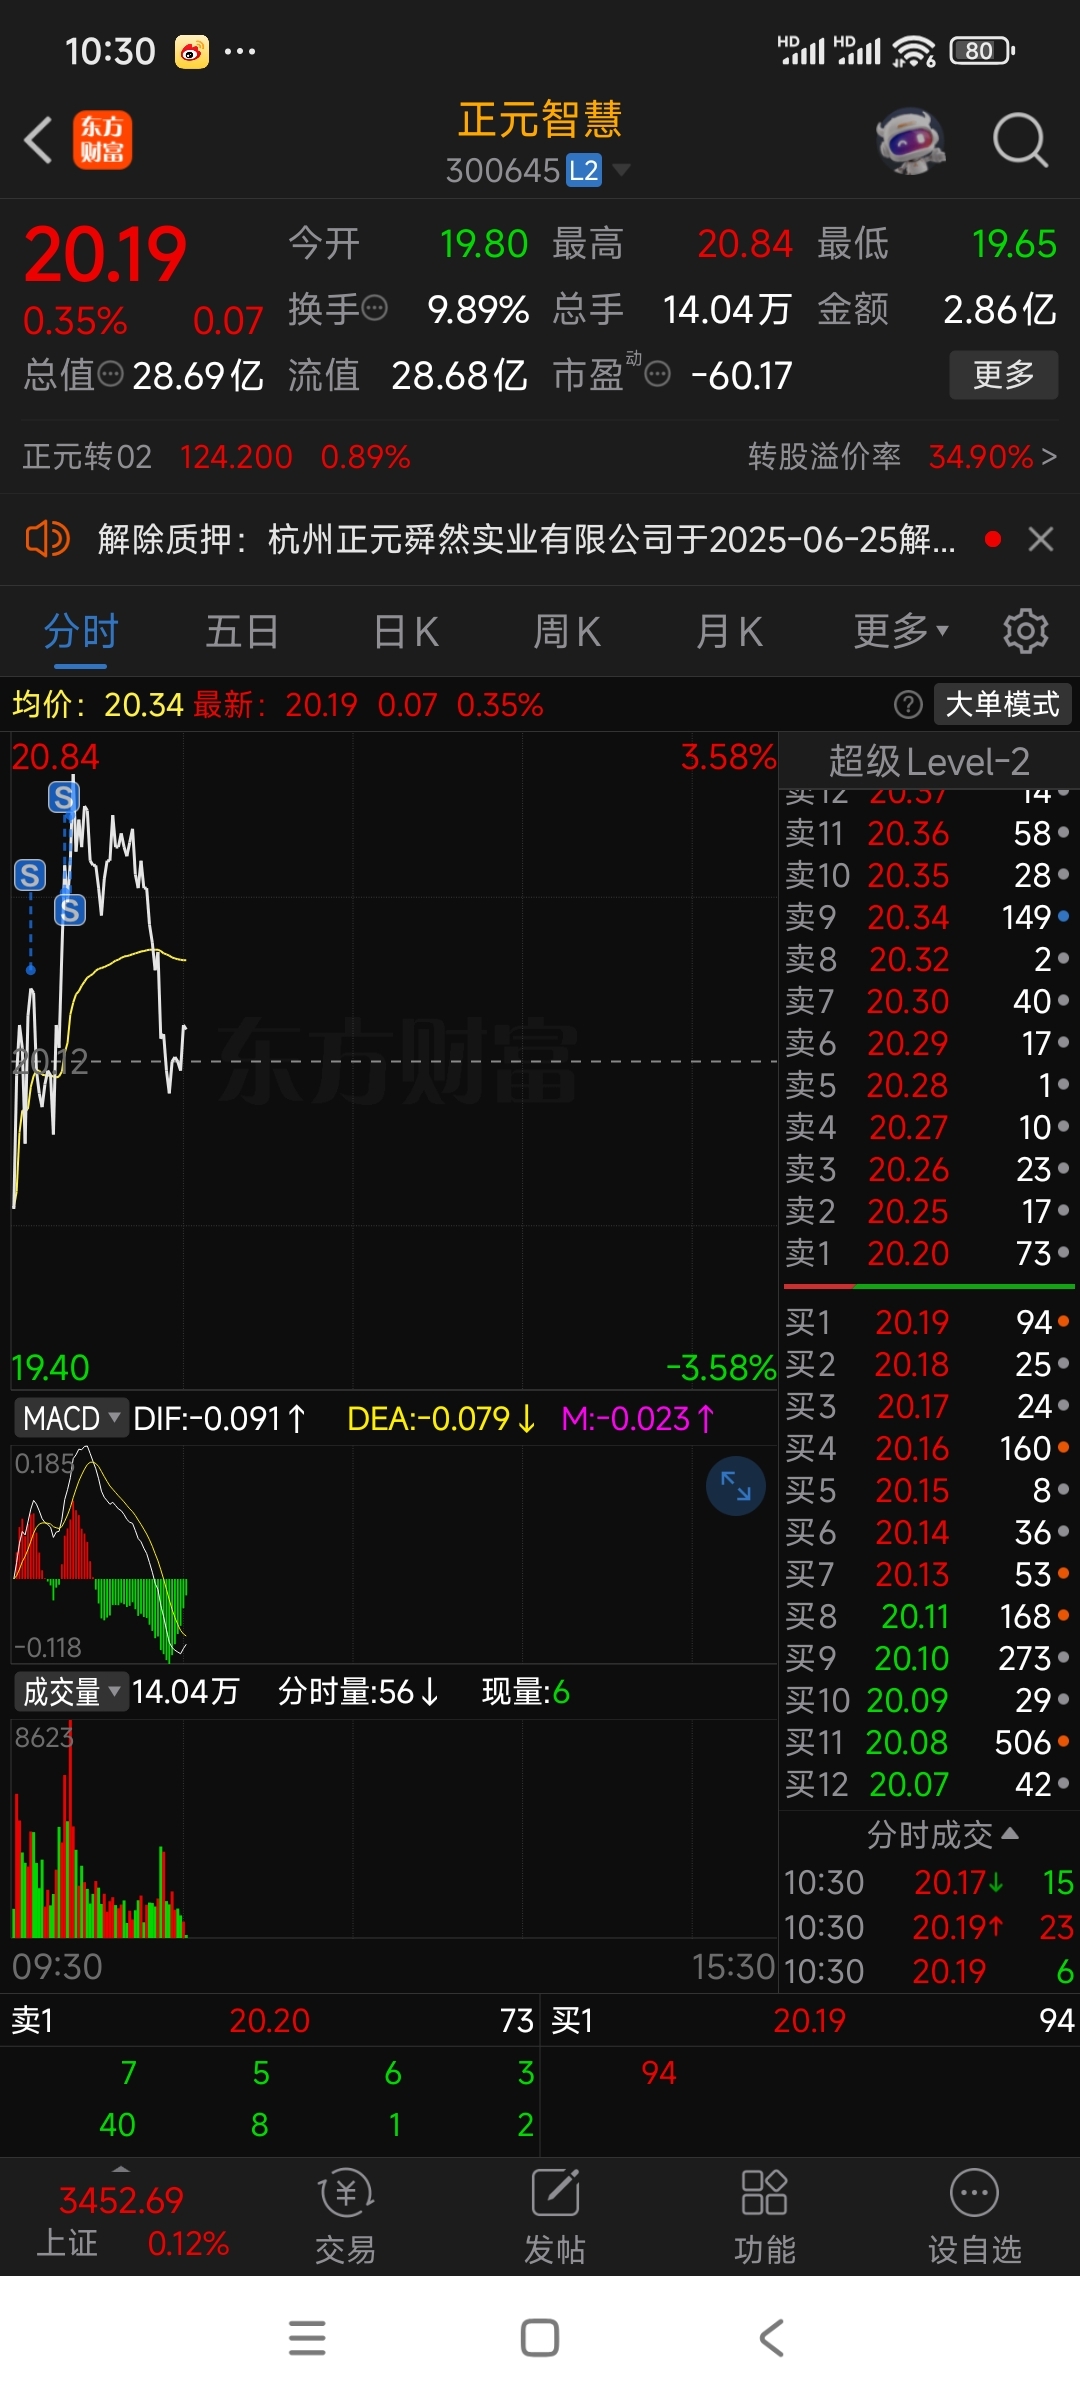Dismiss the announcement bar with X

[x=1041, y=539]
